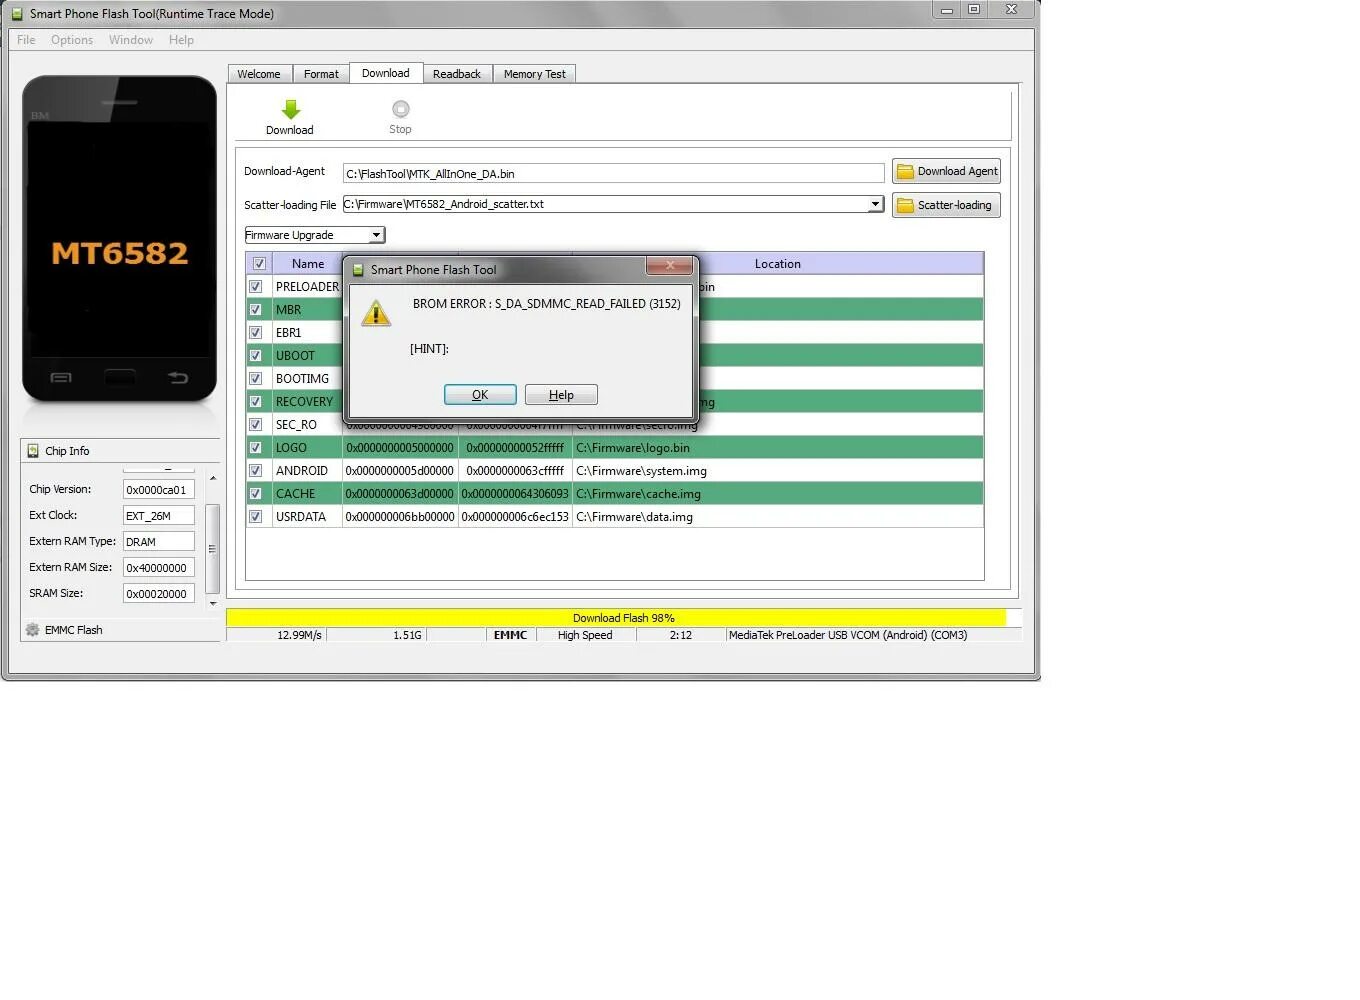The width and height of the screenshot is (1360, 1000).
Task: Click the Chip Info scrollbar thumb
Action: 212,548
